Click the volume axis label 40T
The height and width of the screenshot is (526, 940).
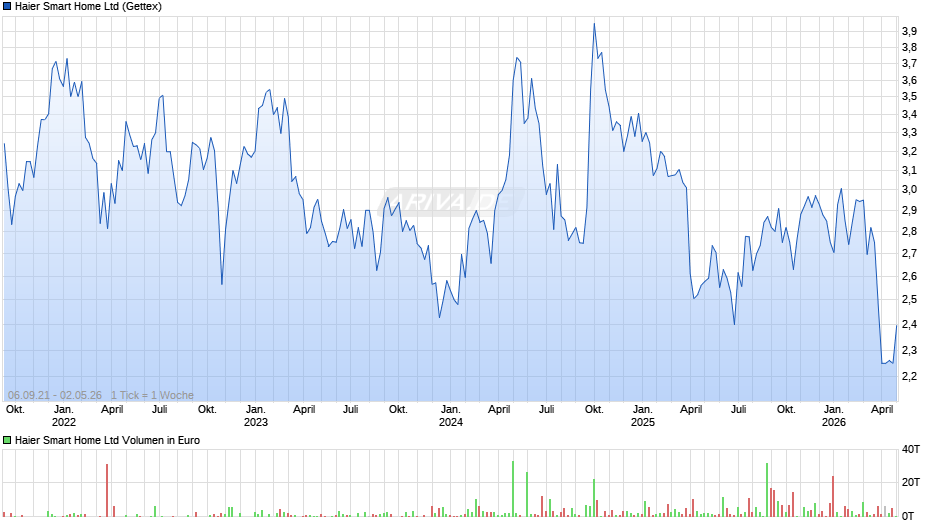[911, 449]
